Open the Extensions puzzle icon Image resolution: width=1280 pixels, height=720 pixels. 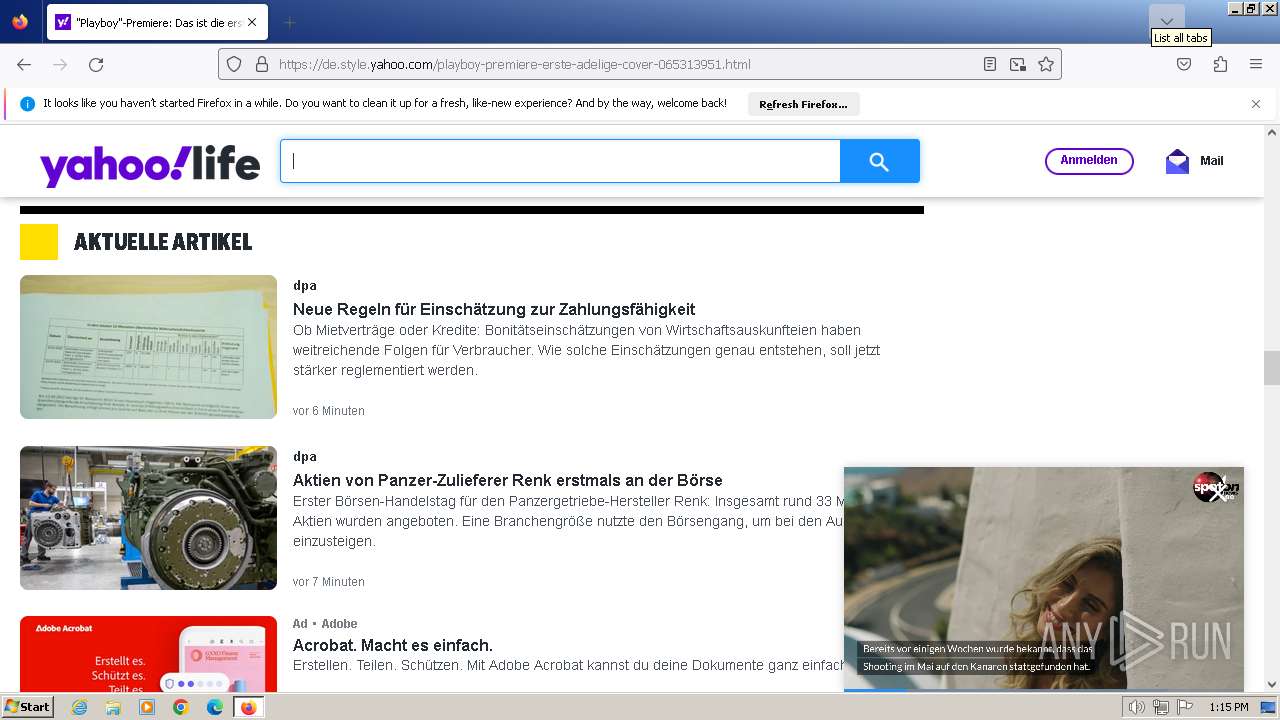click(1220, 64)
